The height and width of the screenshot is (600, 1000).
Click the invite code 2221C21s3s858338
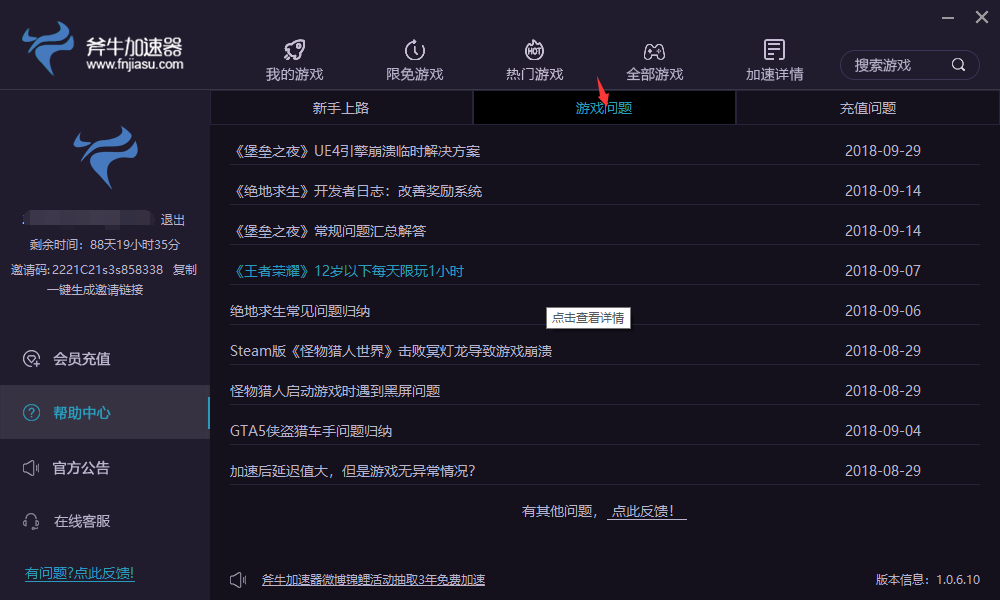[x=107, y=270]
